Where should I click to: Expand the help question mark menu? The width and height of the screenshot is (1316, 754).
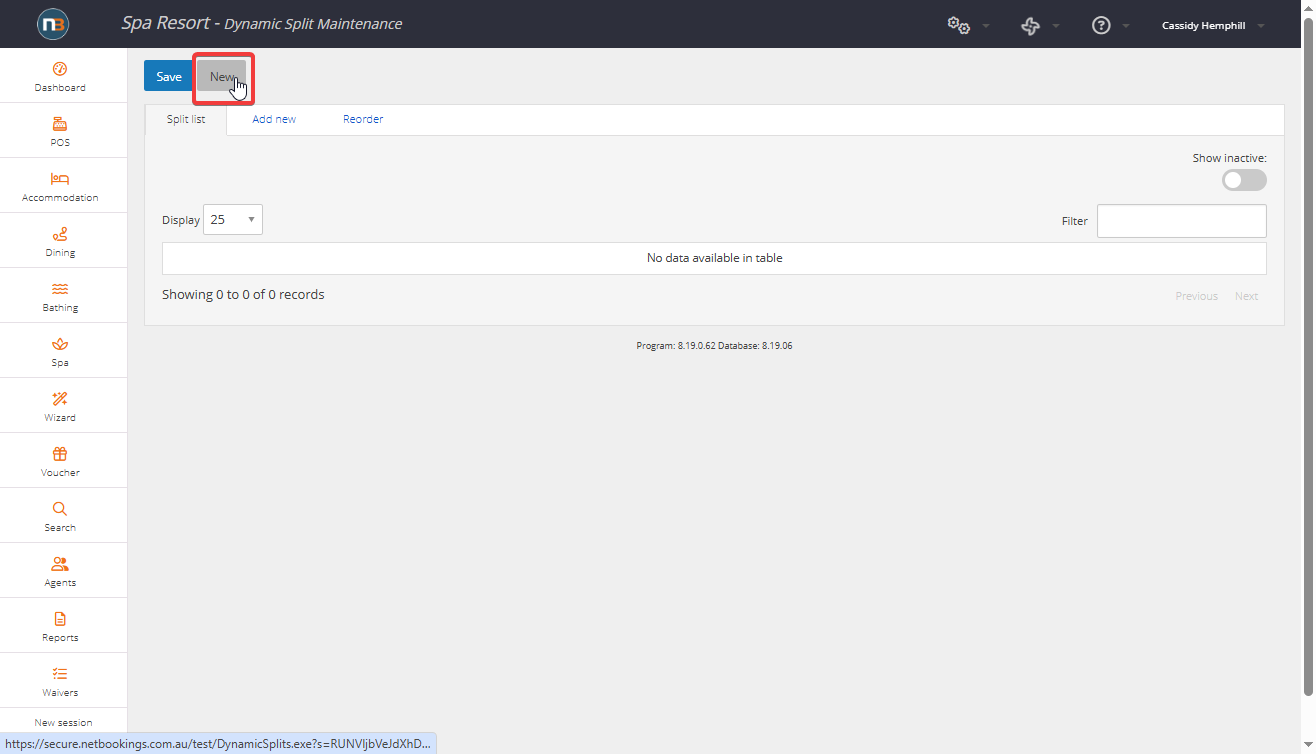click(1109, 26)
